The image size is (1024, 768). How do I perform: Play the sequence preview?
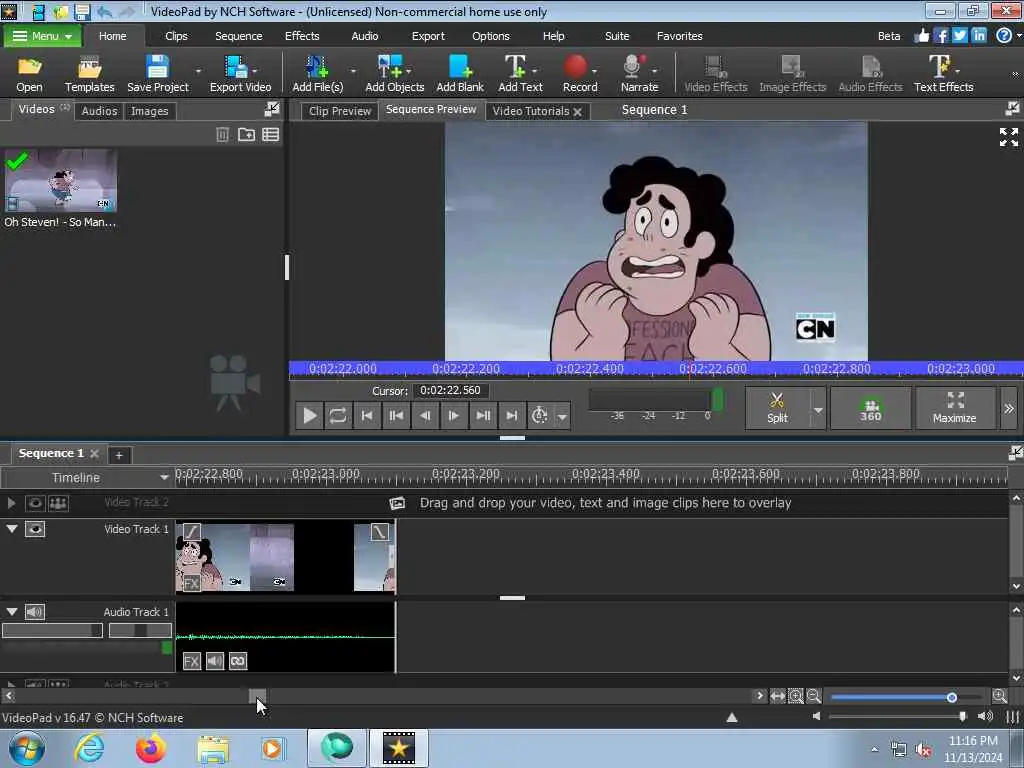pyautogui.click(x=310, y=415)
